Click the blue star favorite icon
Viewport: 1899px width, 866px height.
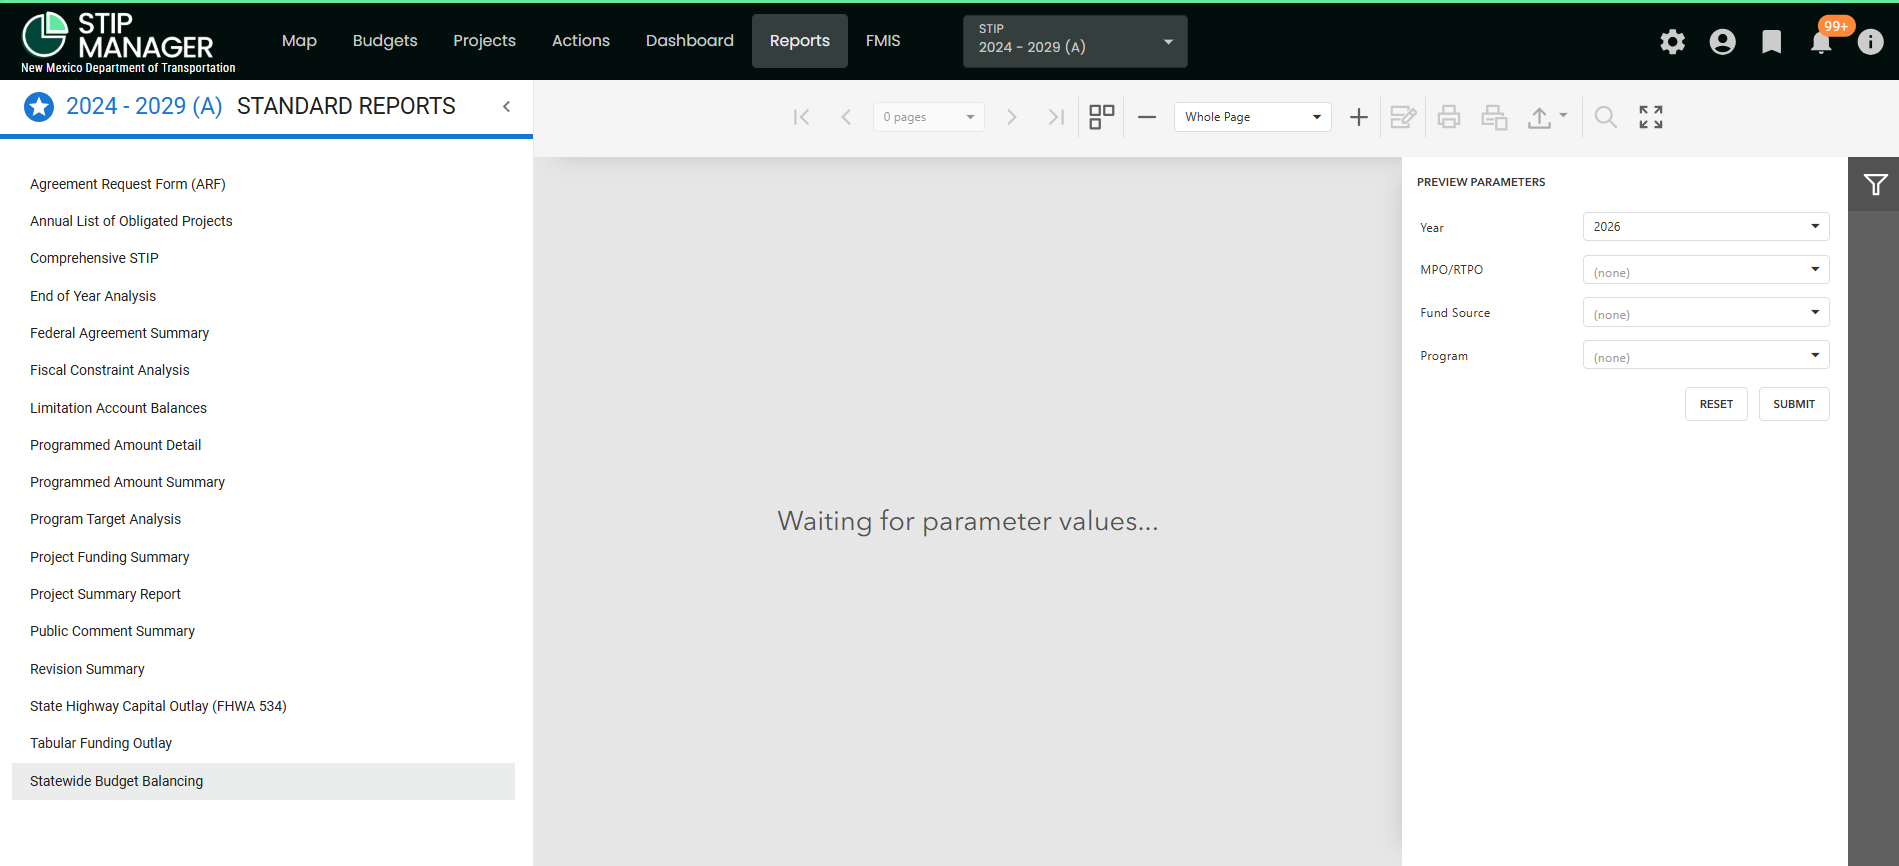tap(39, 106)
